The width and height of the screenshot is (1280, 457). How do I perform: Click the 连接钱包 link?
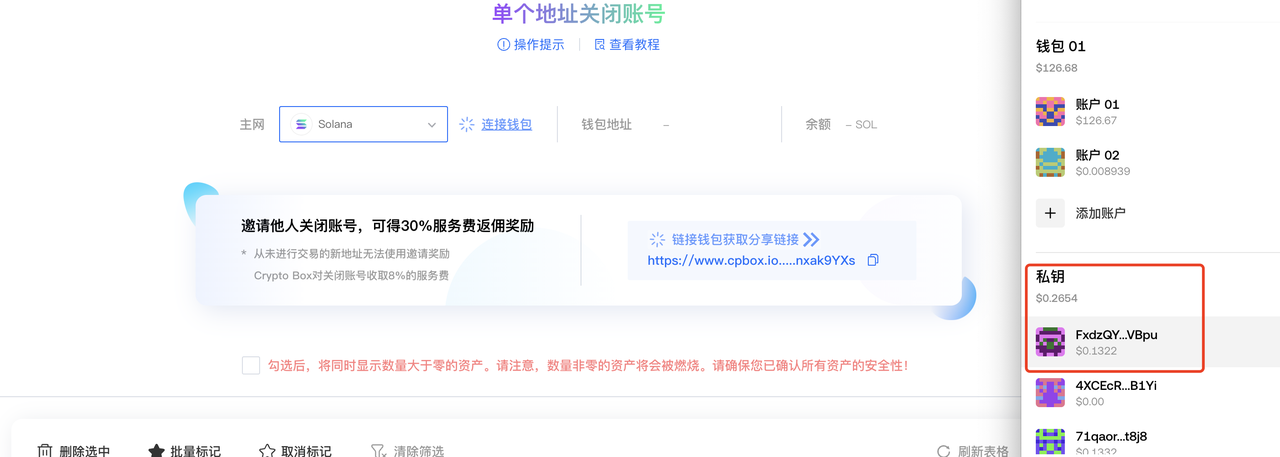(506, 125)
